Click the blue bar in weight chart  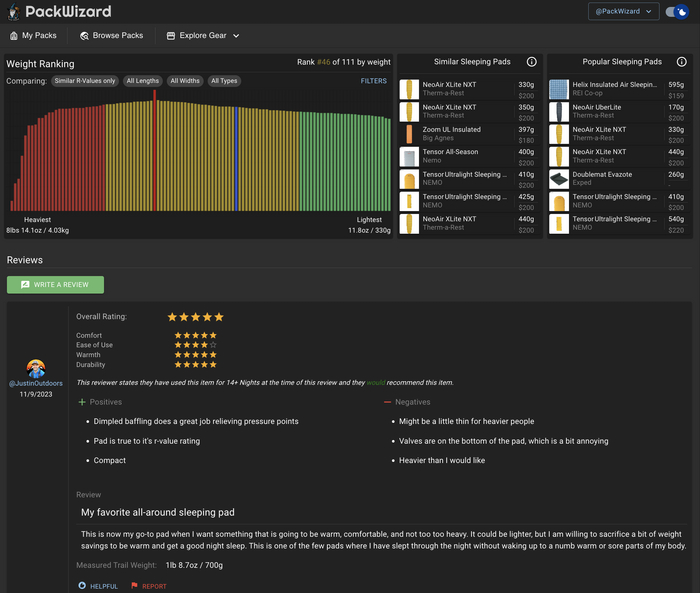(236, 159)
